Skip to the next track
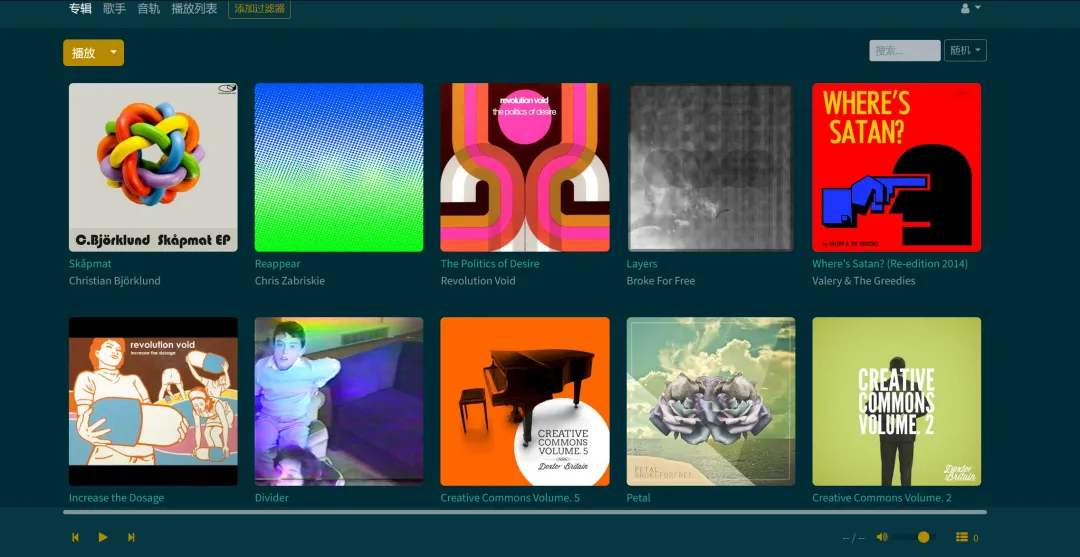The height and width of the screenshot is (557, 1080). pyautogui.click(x=131, y=537)
